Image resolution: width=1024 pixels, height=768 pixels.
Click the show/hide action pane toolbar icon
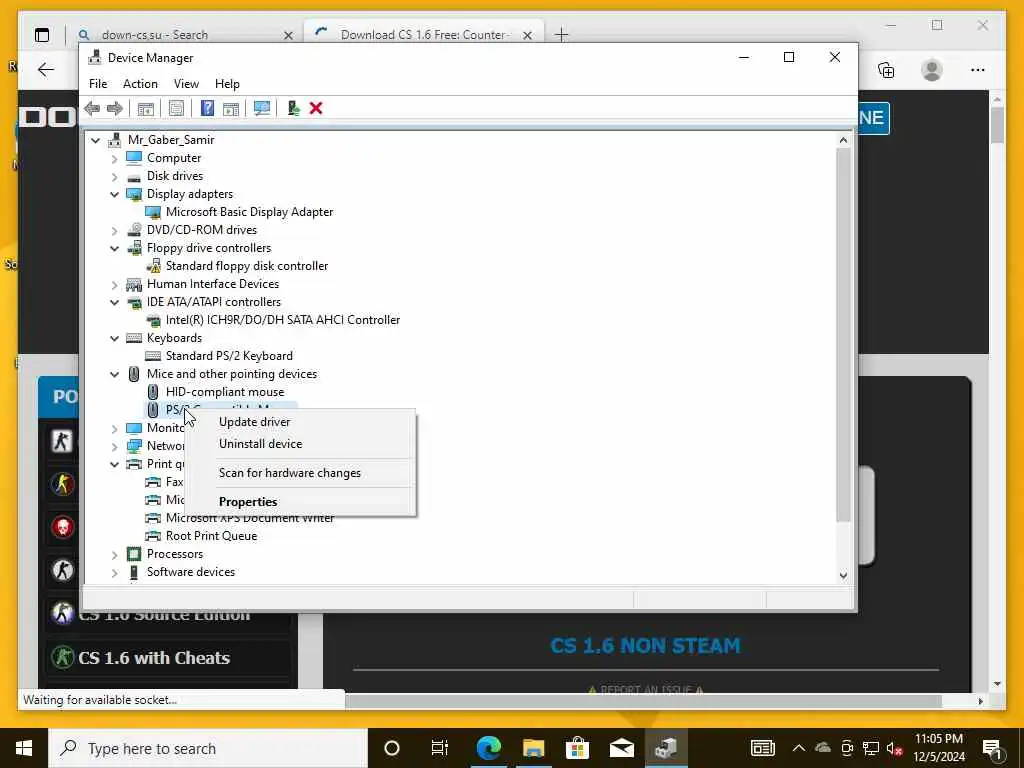[231, 108]
